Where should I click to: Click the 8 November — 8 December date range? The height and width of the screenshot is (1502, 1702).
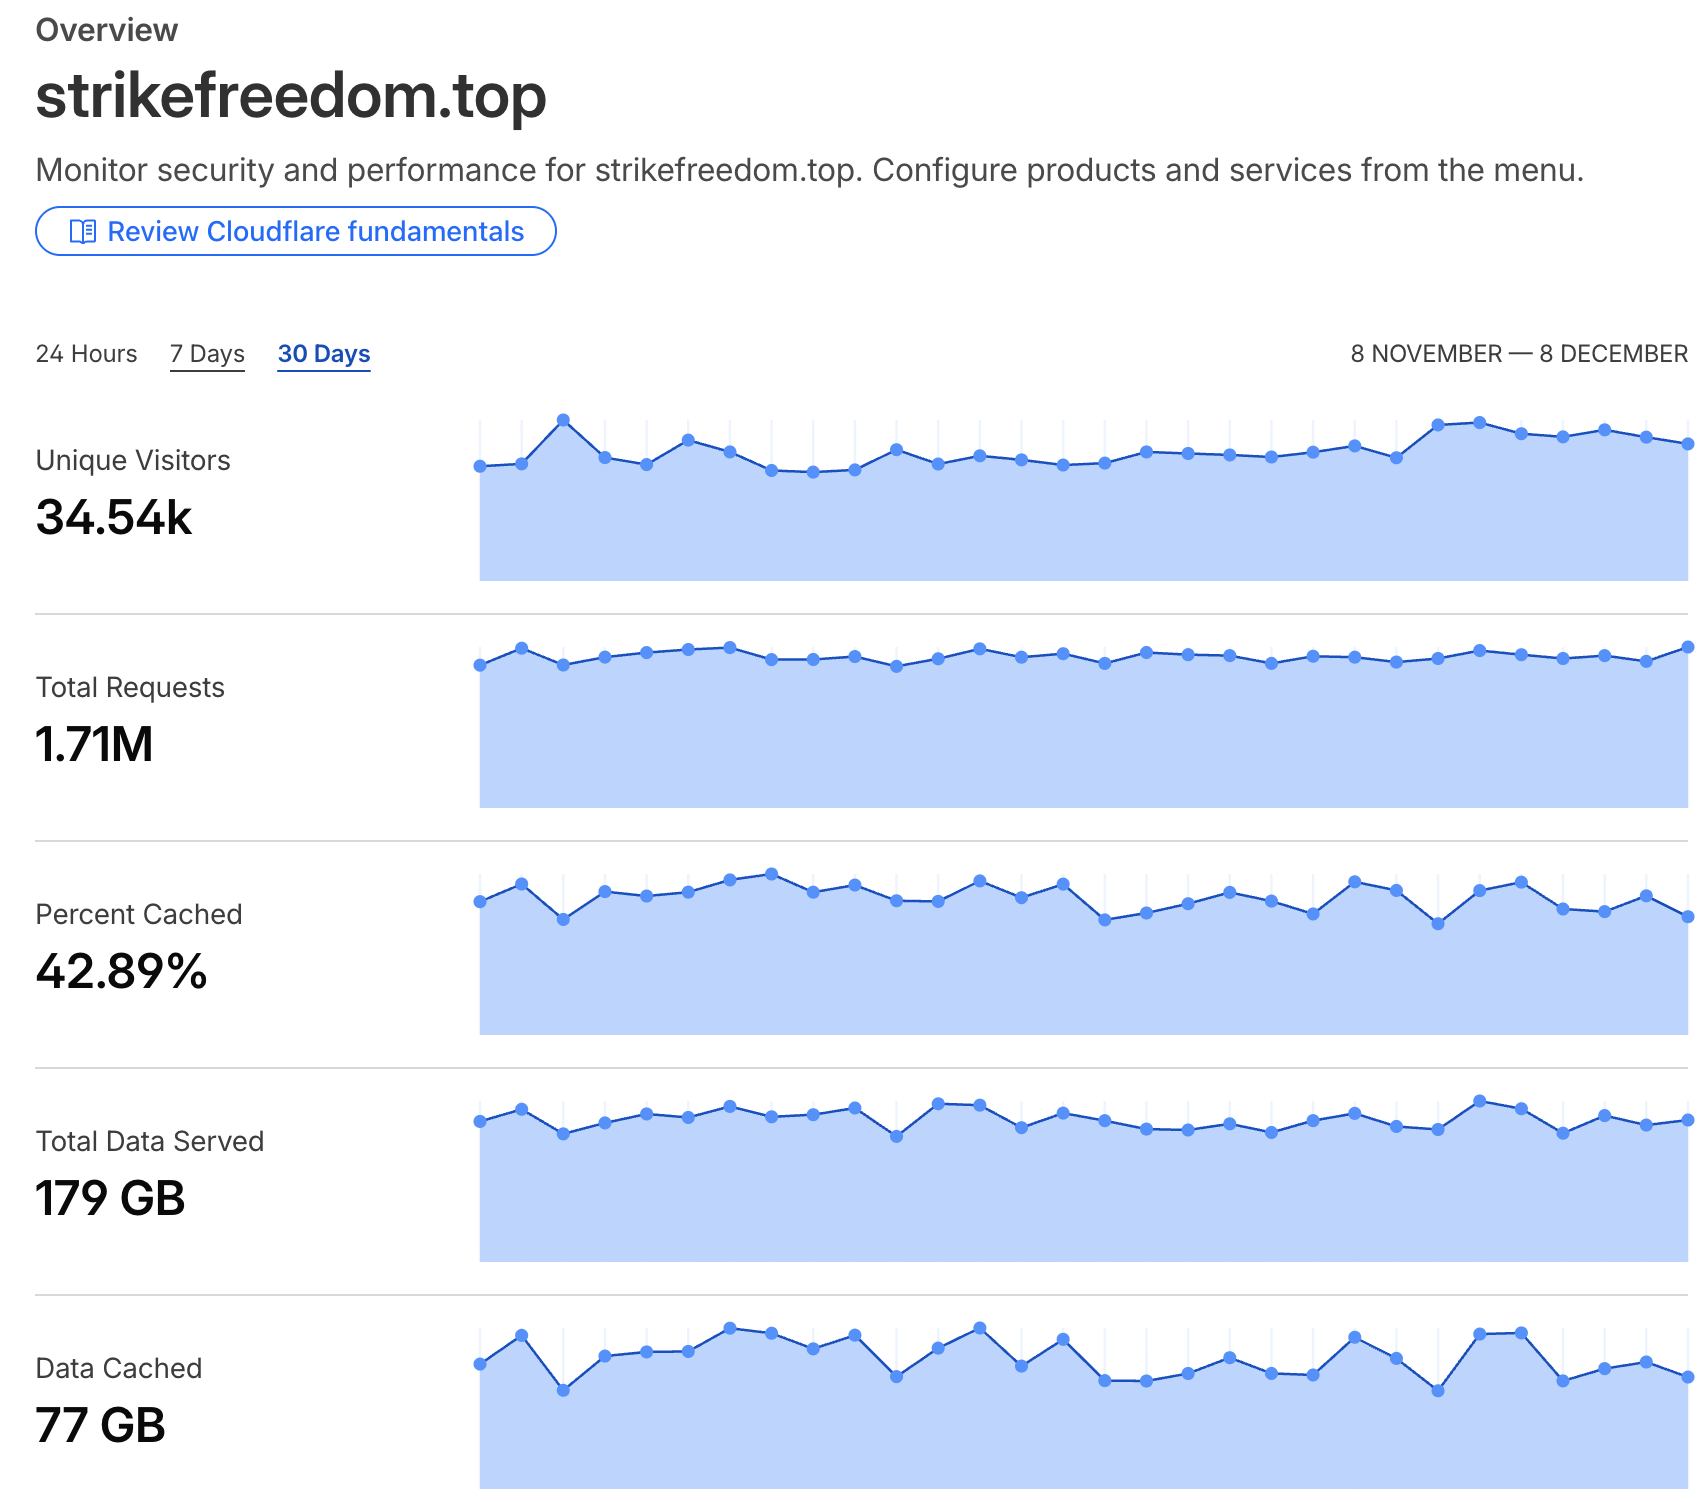(1518, 354)
